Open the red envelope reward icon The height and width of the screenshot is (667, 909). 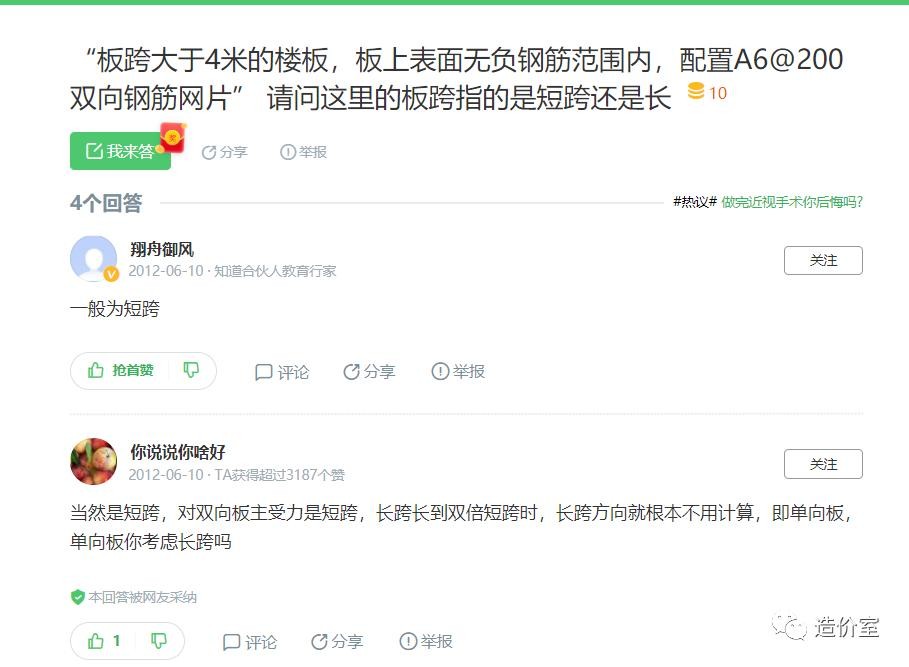pos(173,138)
